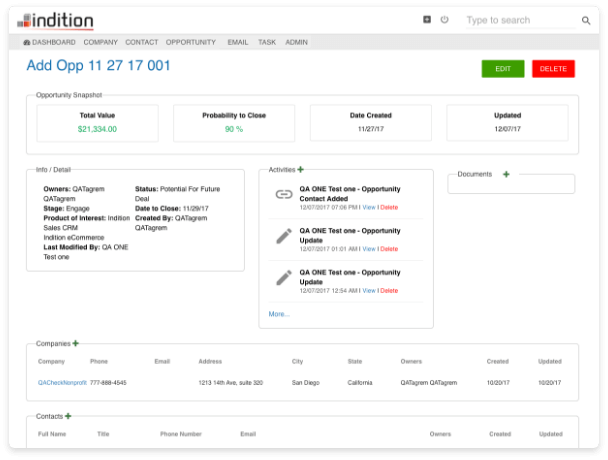The image size is (608, 460).
Task: Click the link icon for Contact Added activity
Action: click(x=283, y=194)
